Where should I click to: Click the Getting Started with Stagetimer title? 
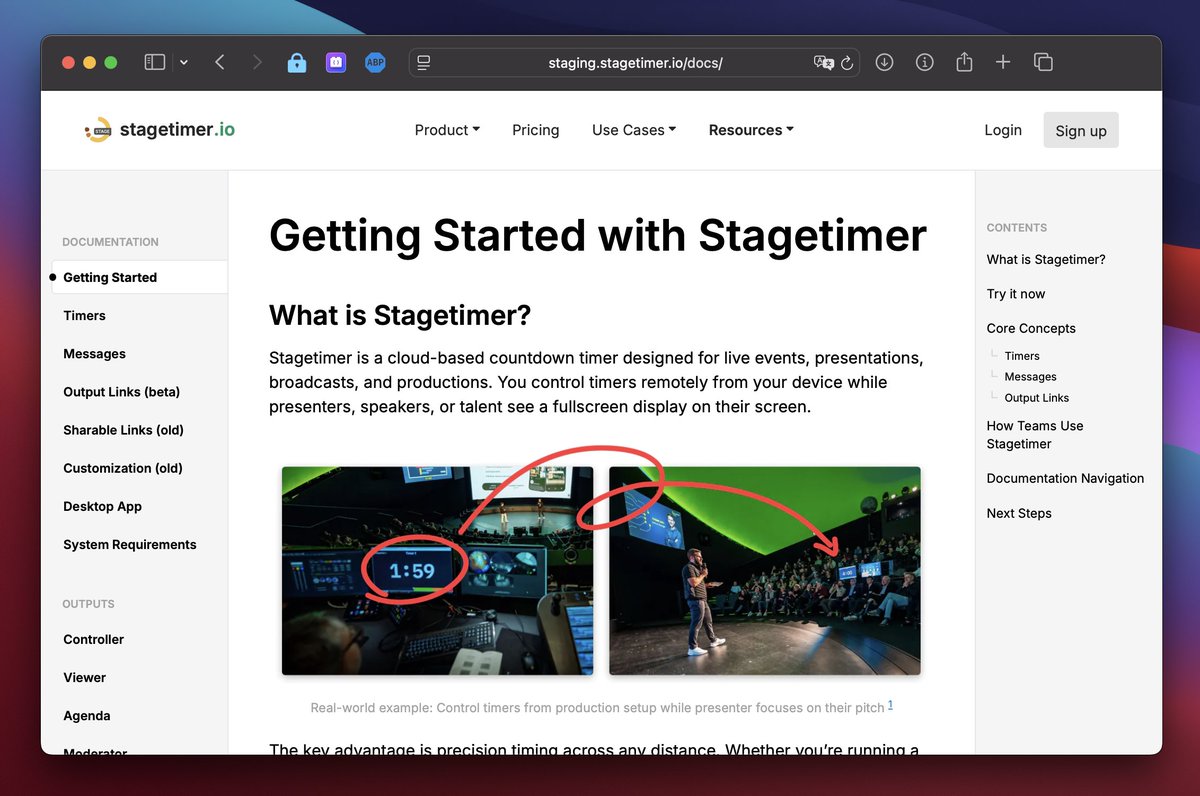tap(598, 235)
